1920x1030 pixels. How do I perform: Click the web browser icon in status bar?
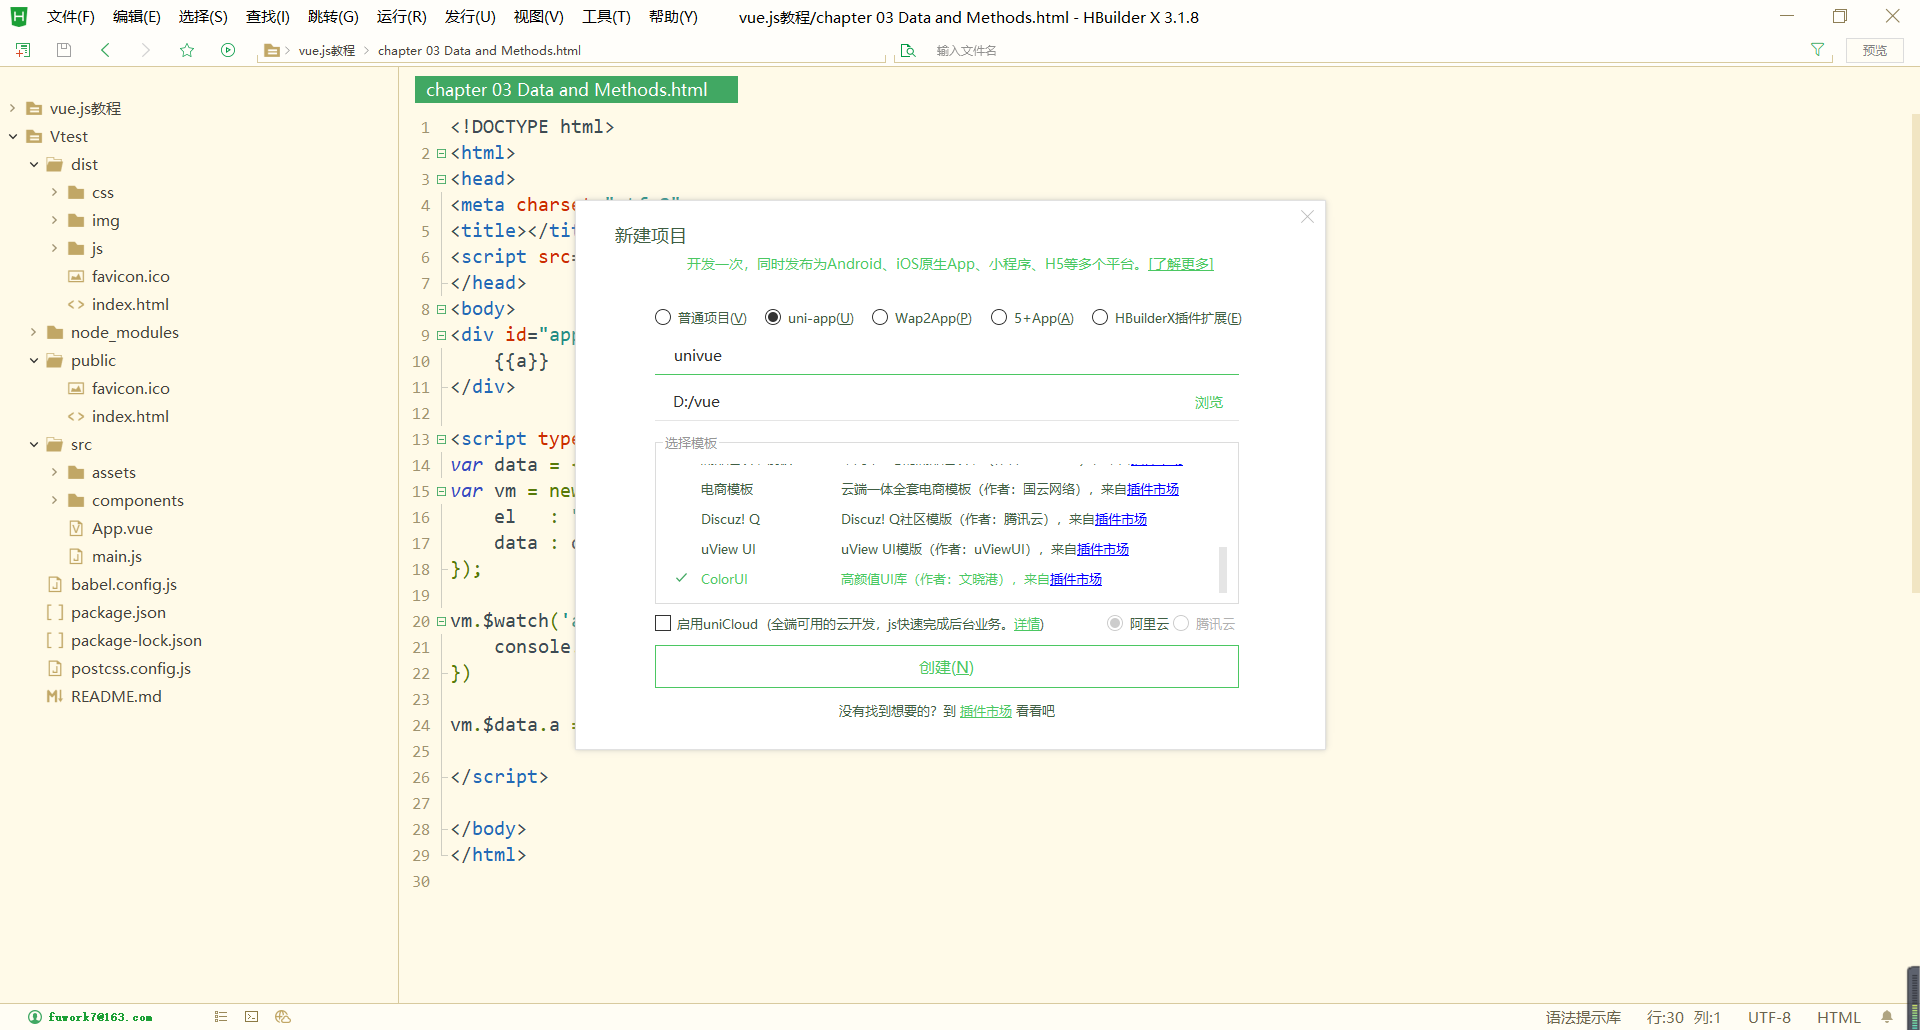click(x=283, y=1017)
